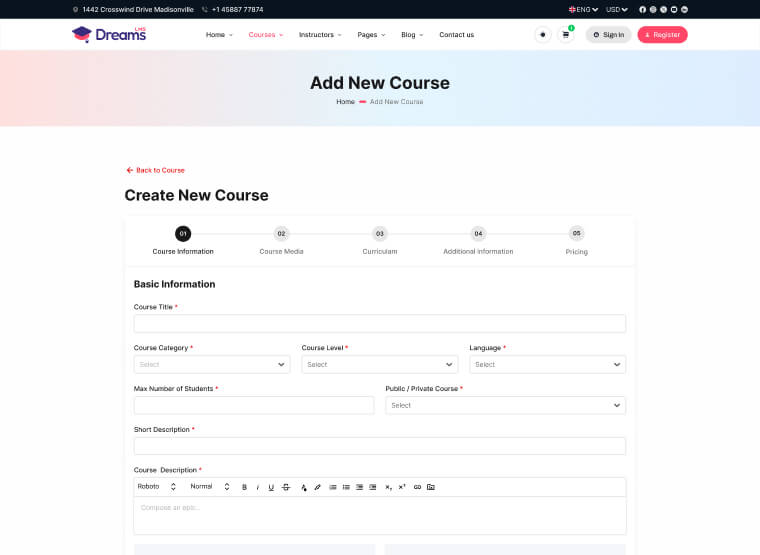Click inside the Course Description compose area
Image resolution: width=760 pixels, height=555 pixels.
380,516
